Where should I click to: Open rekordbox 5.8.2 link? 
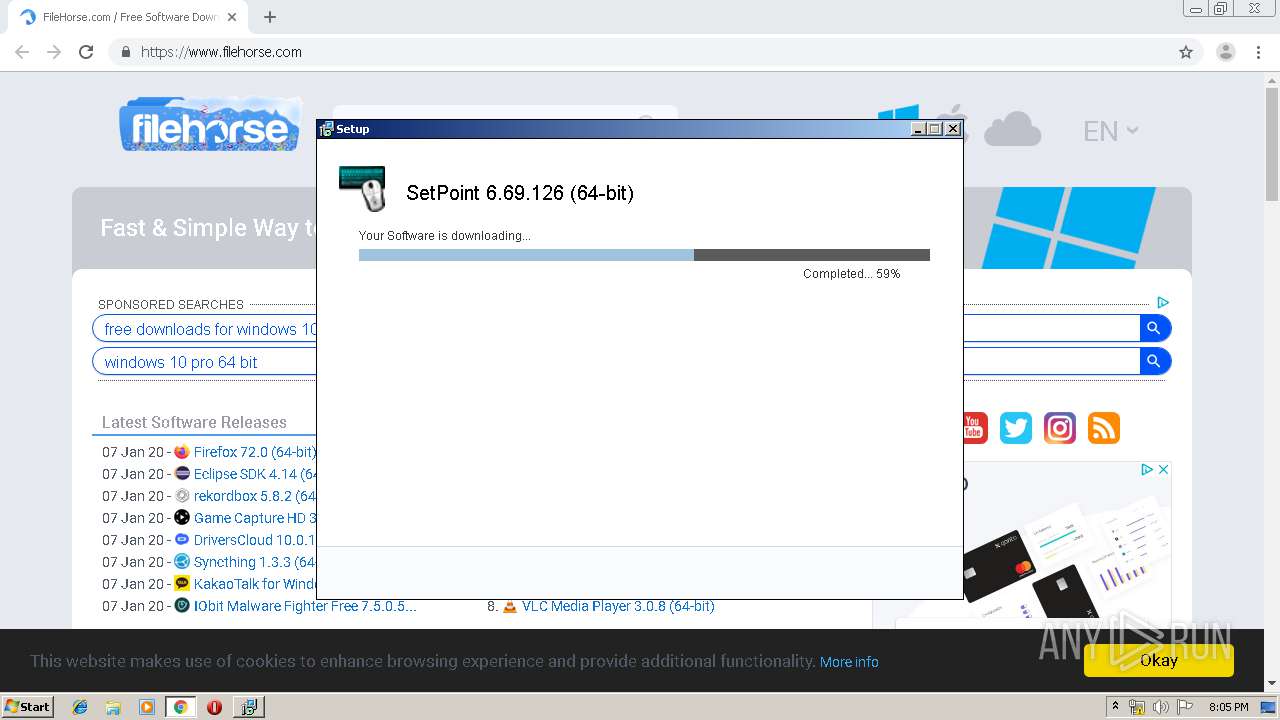[x=255, y=496]
